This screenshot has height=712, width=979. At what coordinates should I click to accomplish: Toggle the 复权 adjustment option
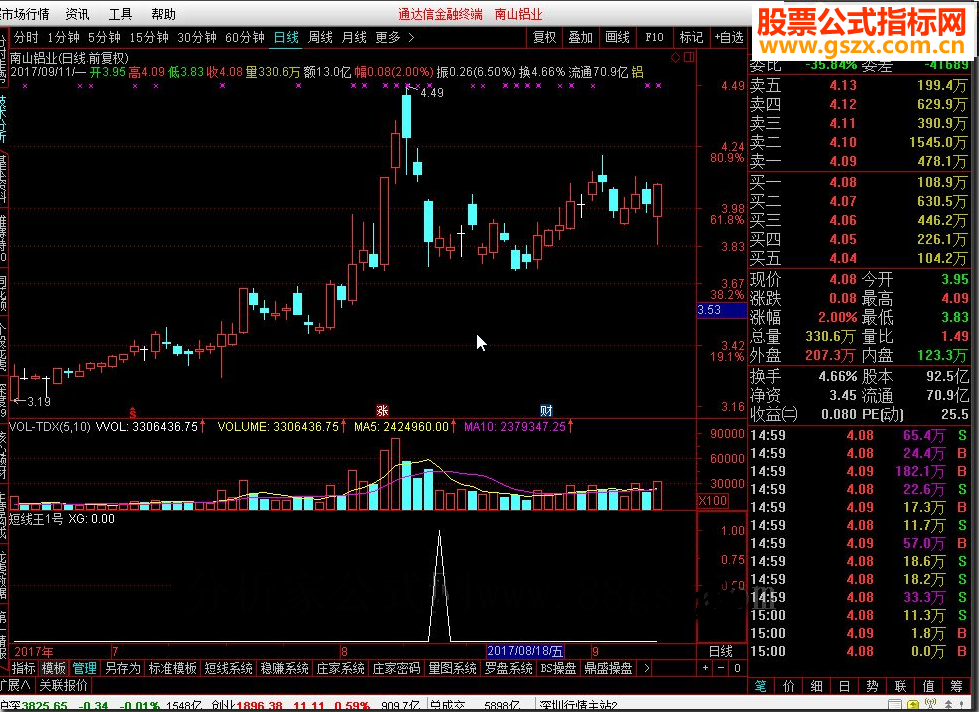coord(544,37)
